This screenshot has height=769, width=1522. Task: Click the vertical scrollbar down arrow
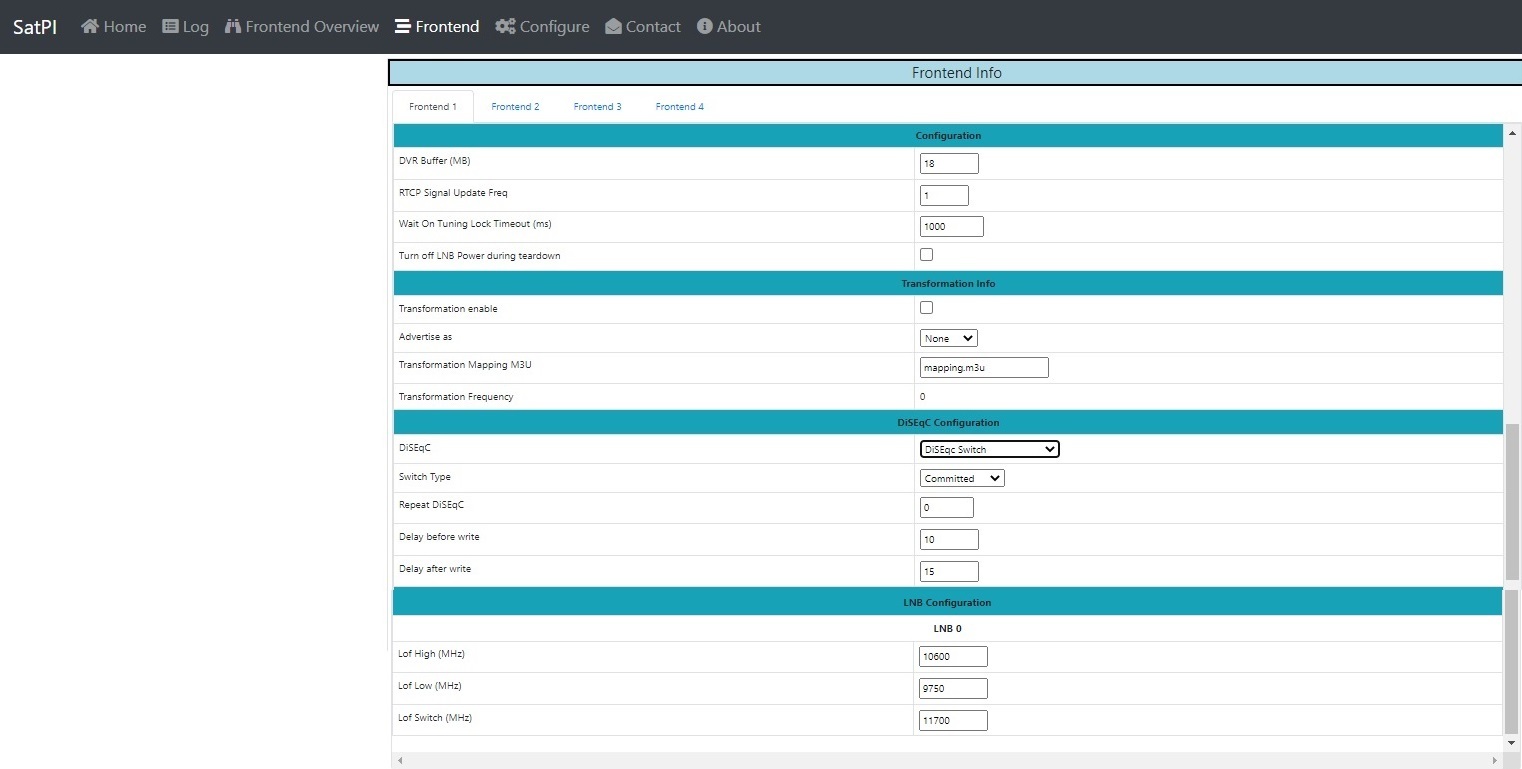1512,743
